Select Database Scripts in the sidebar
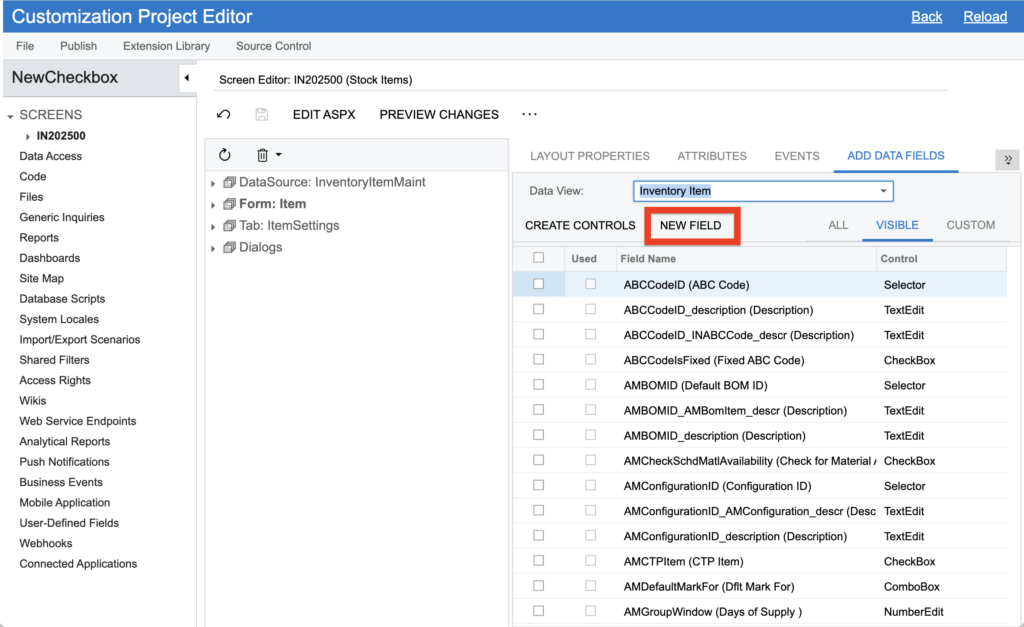Screen dimensions: 1024x627 (x=62, y=299)
